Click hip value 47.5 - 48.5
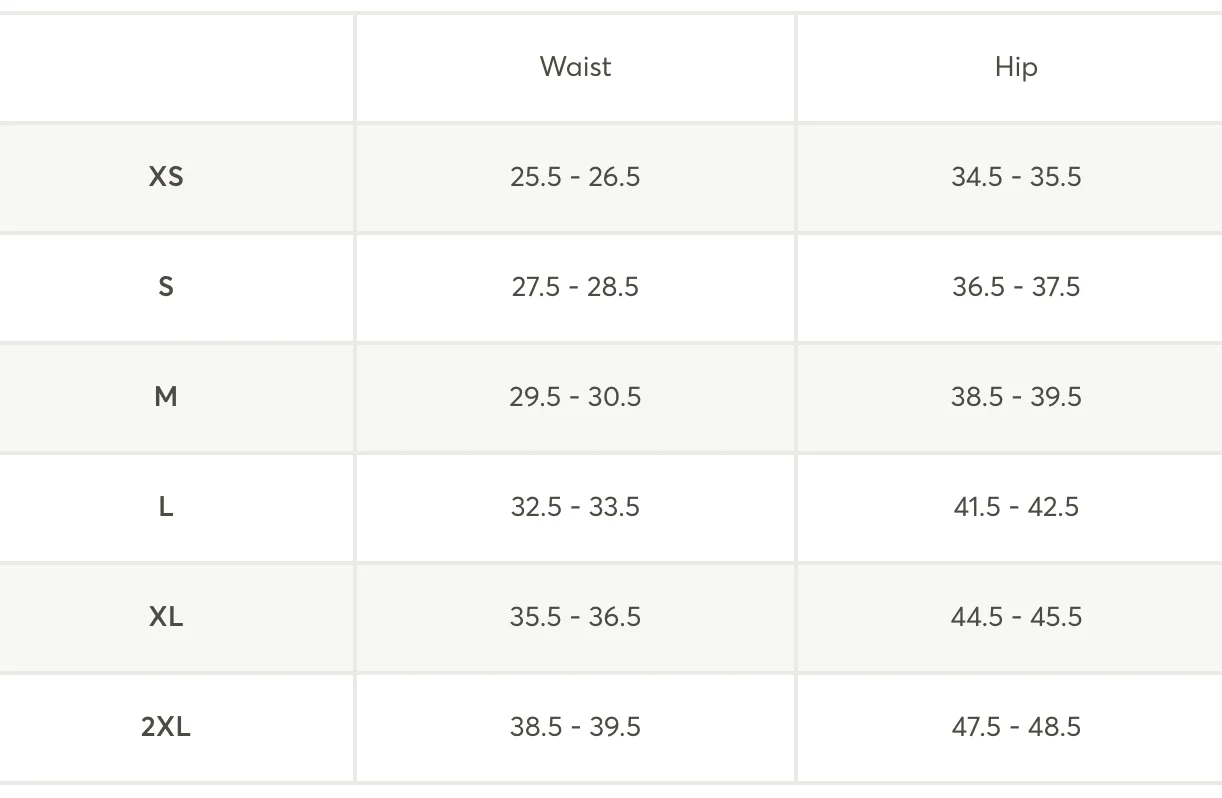 pos(1016,727)
